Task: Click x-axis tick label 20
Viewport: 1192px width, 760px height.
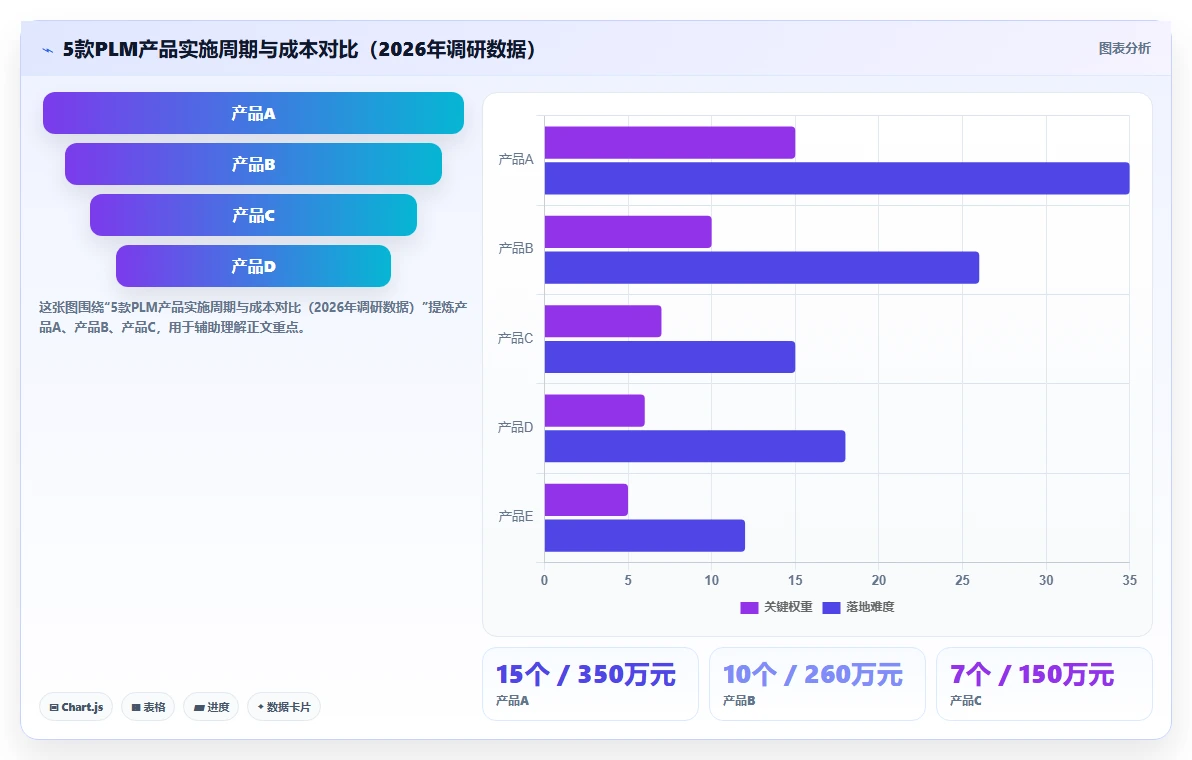Action: [879, 581]
